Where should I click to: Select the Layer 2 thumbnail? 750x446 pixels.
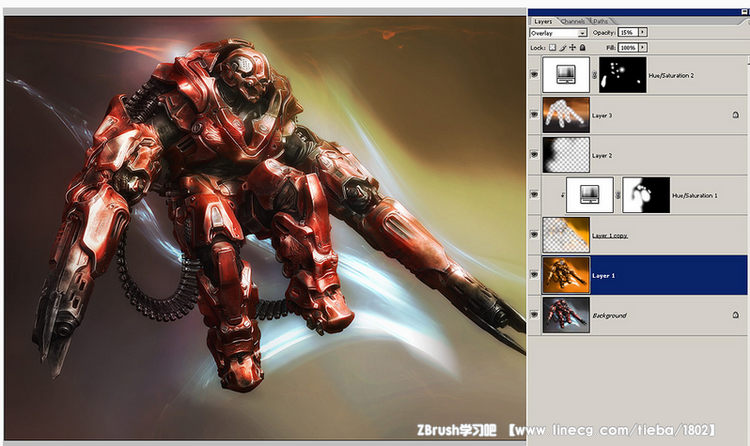(566, 155)
